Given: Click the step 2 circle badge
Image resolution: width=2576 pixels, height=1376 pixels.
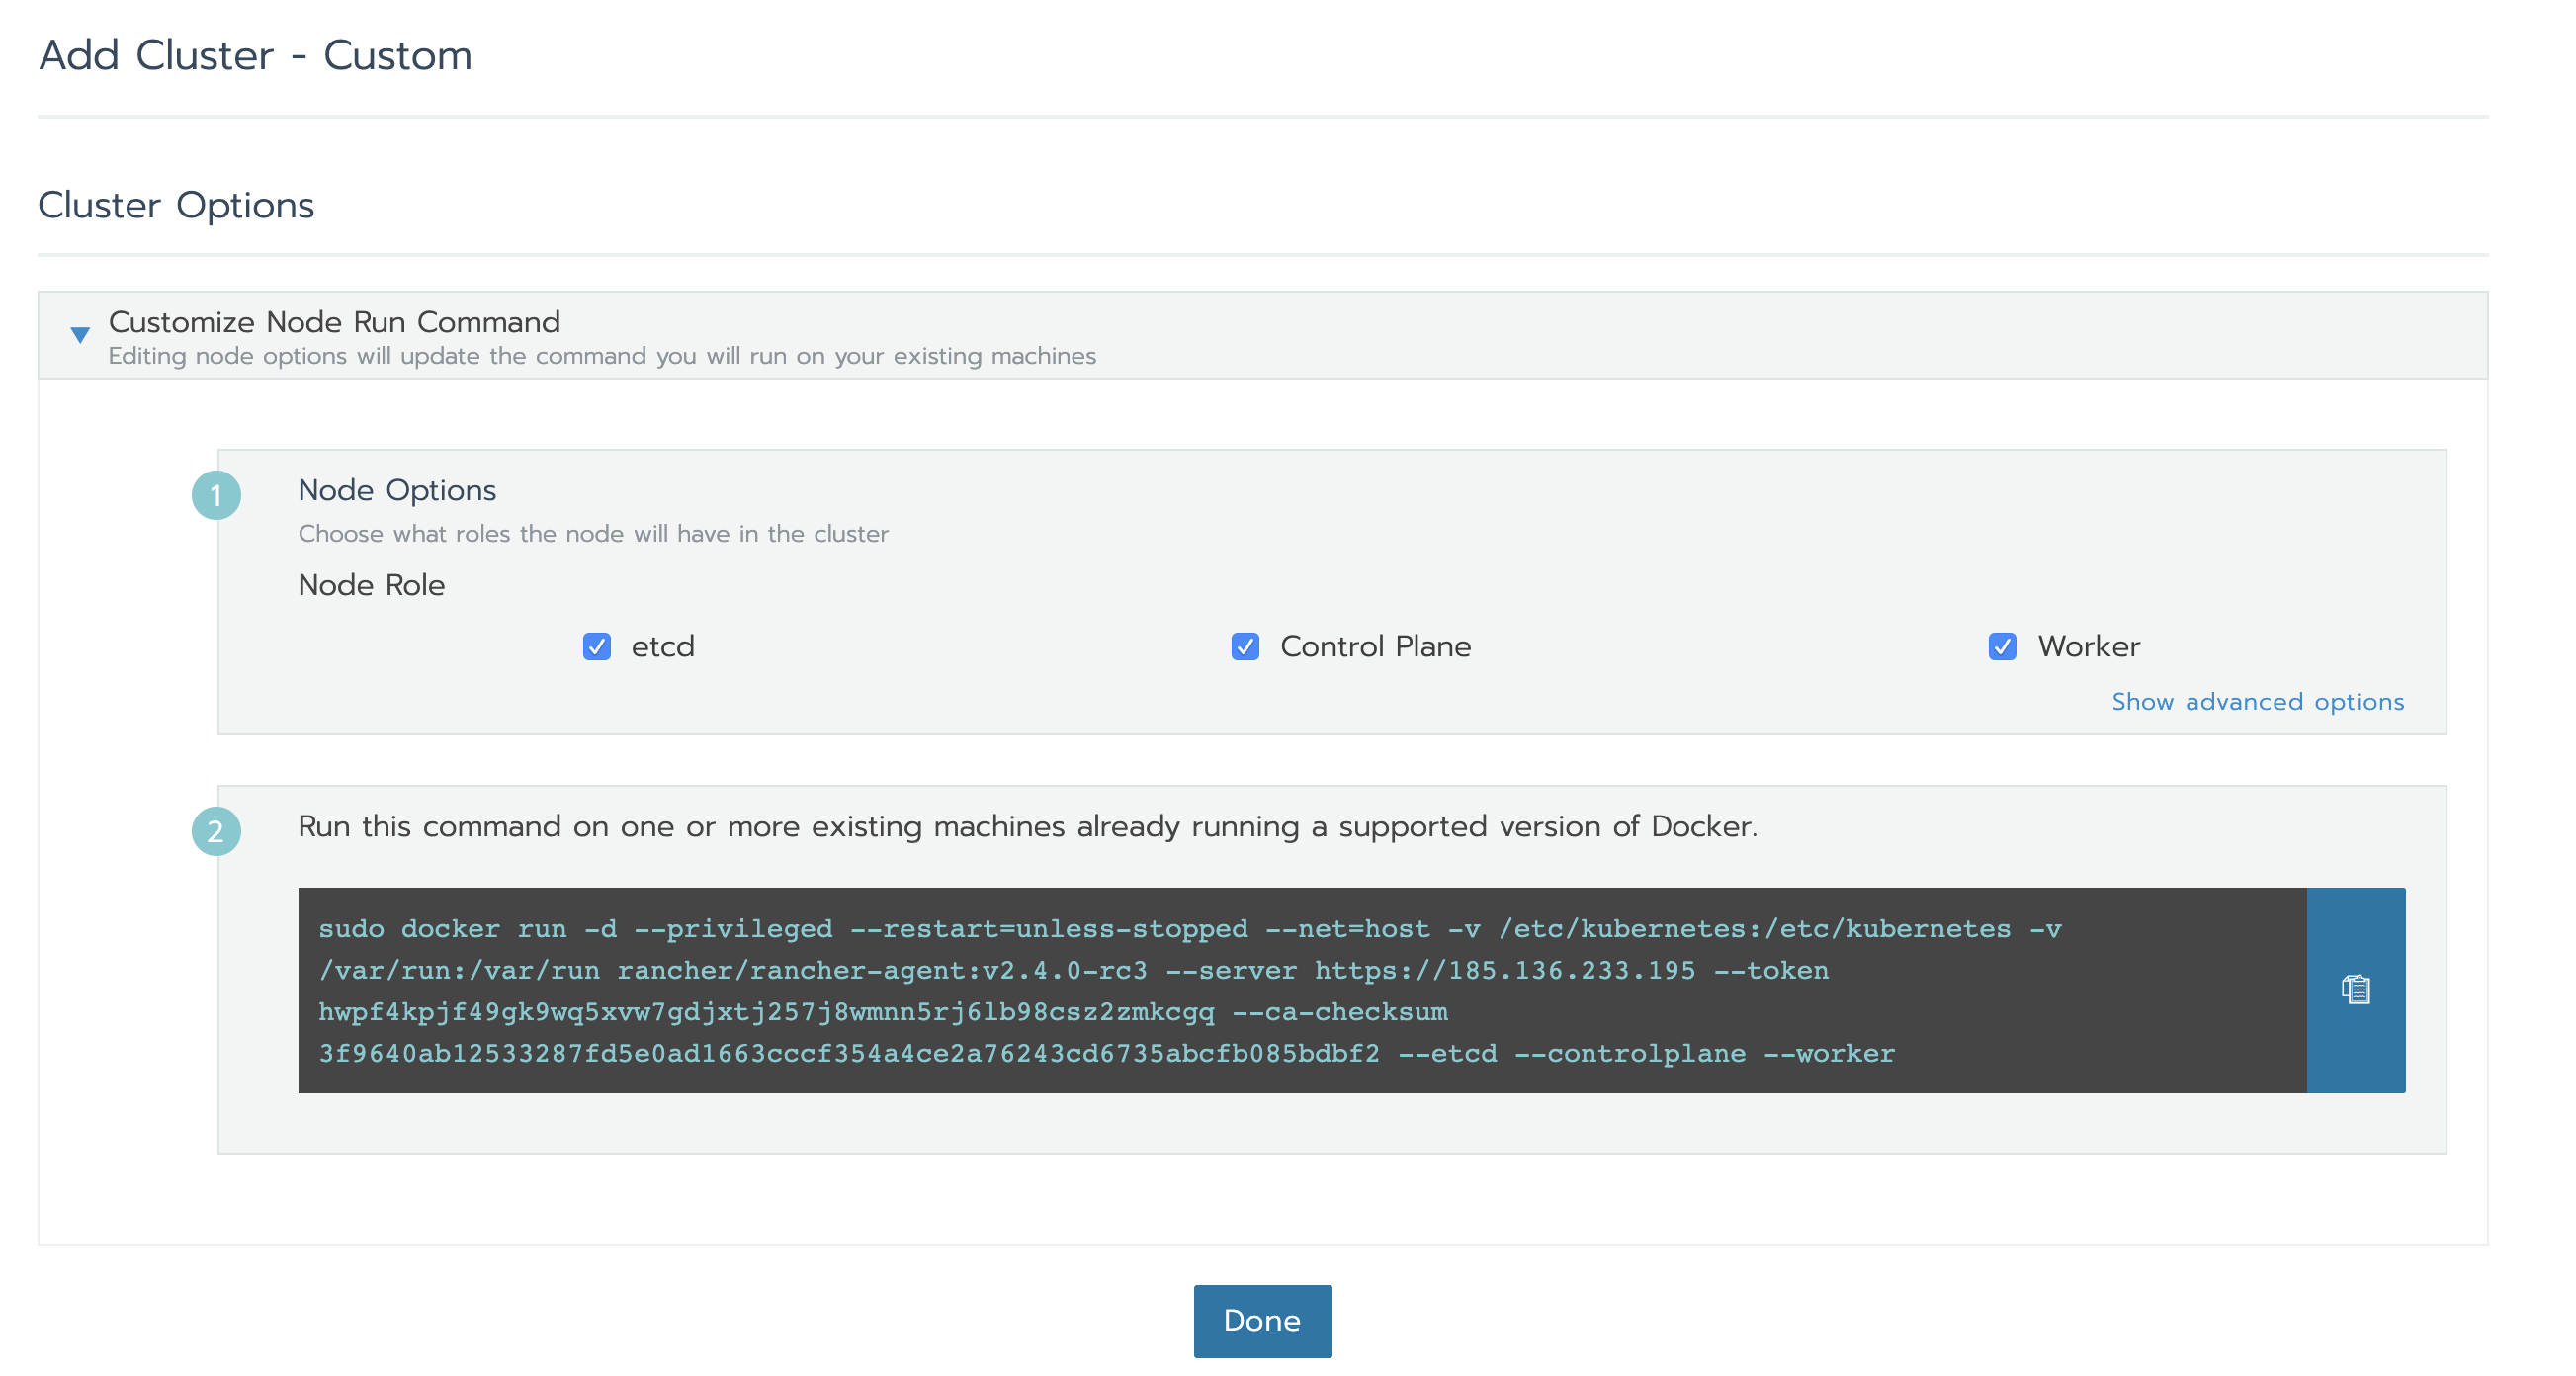Looking at the screenshot, I should pyautogui.click(x=216, y=831).
